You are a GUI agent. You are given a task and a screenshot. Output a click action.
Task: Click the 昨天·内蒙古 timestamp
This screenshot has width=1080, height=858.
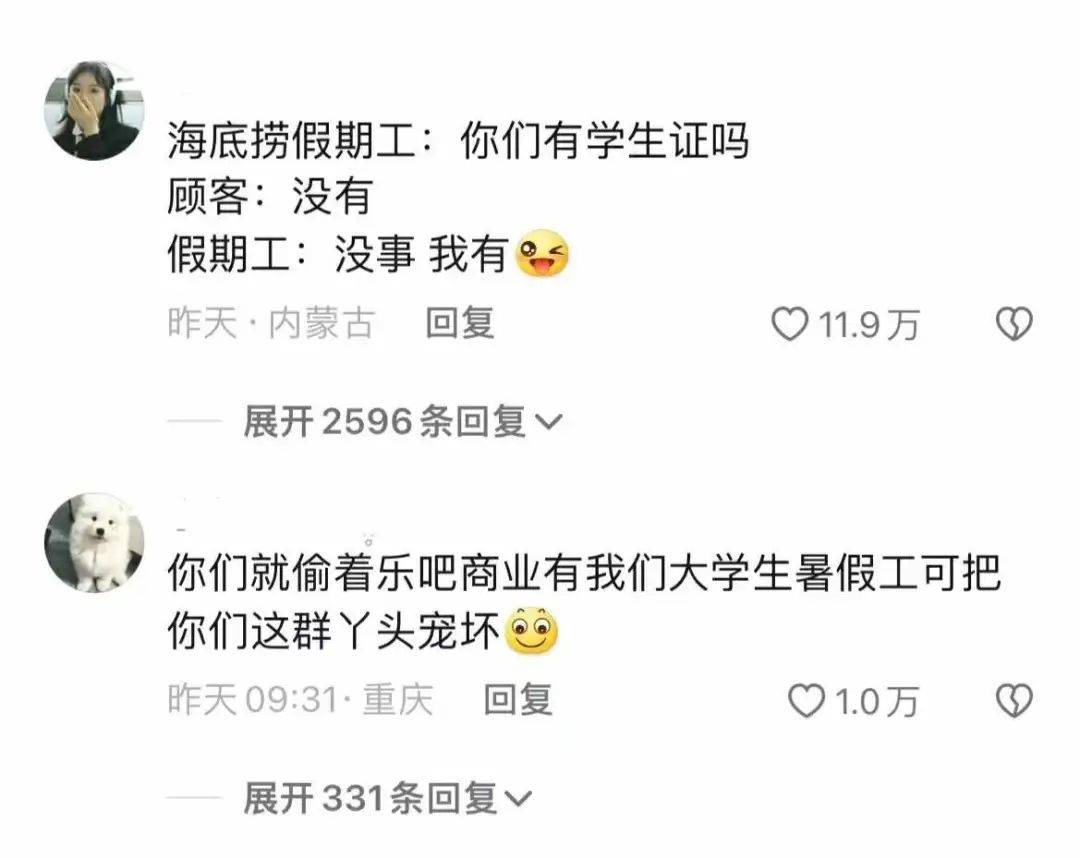tap(271, 324)
